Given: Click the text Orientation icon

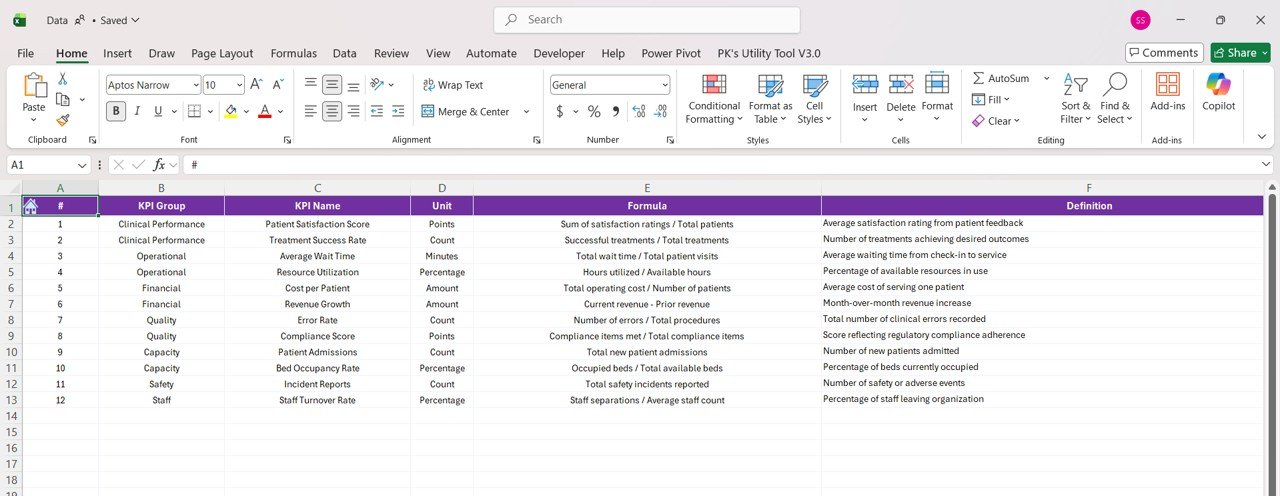Looking at the screenshot, I should pyautogui.click(x=378, y=85).
